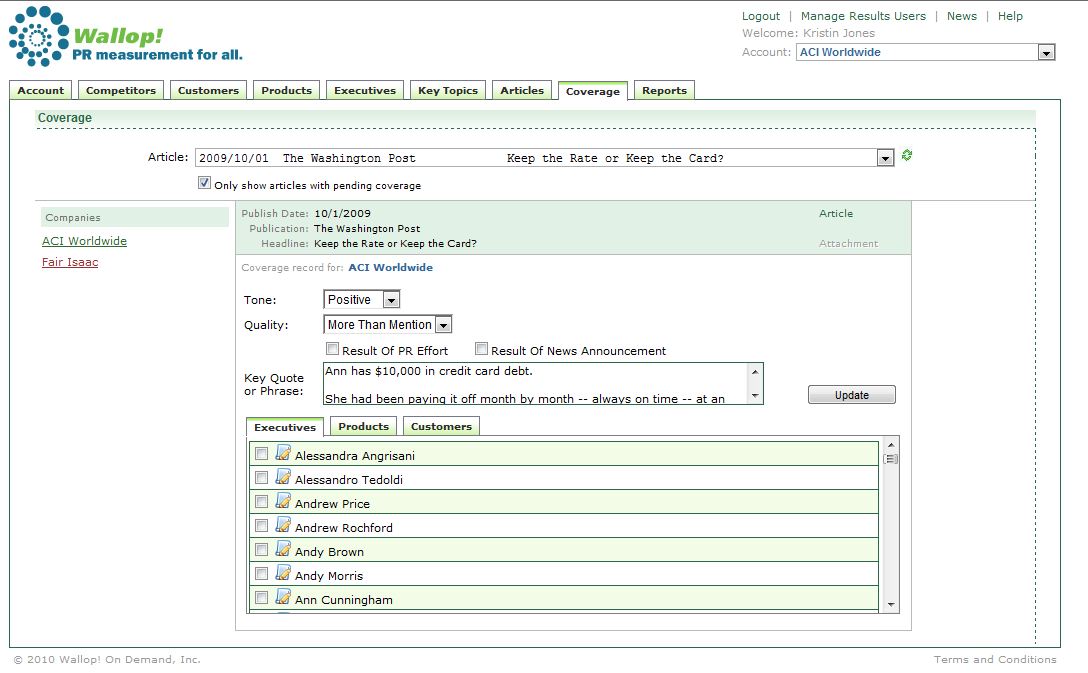The height and width of the screenshot is (673, 1088).
Task: Open the Reports tab
Action: (x=664, y=90)
